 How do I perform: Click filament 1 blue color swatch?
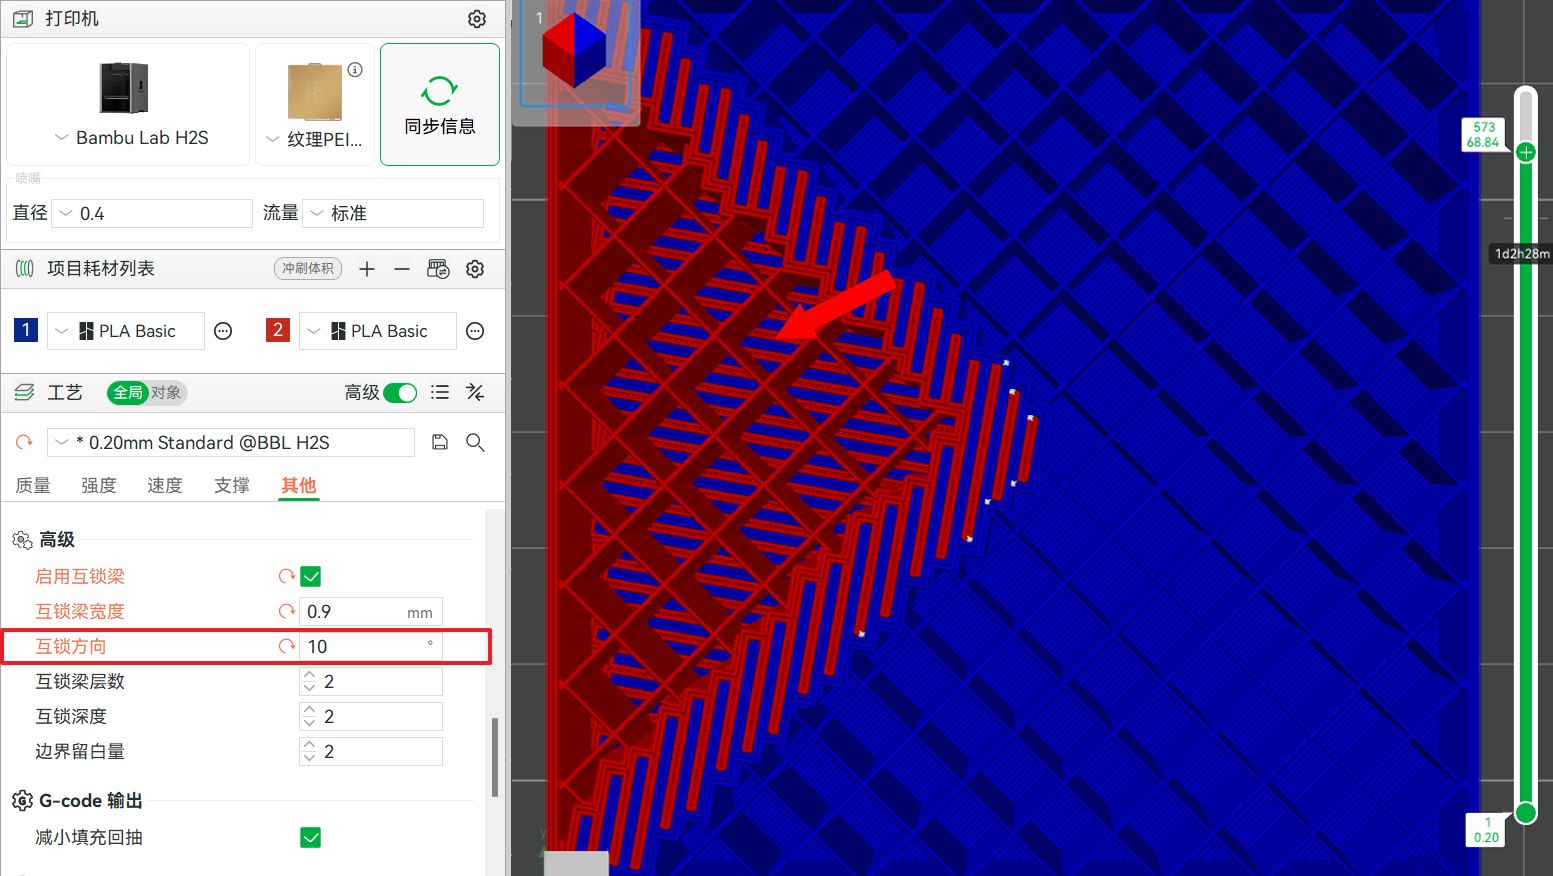click(x=26, y=330)
